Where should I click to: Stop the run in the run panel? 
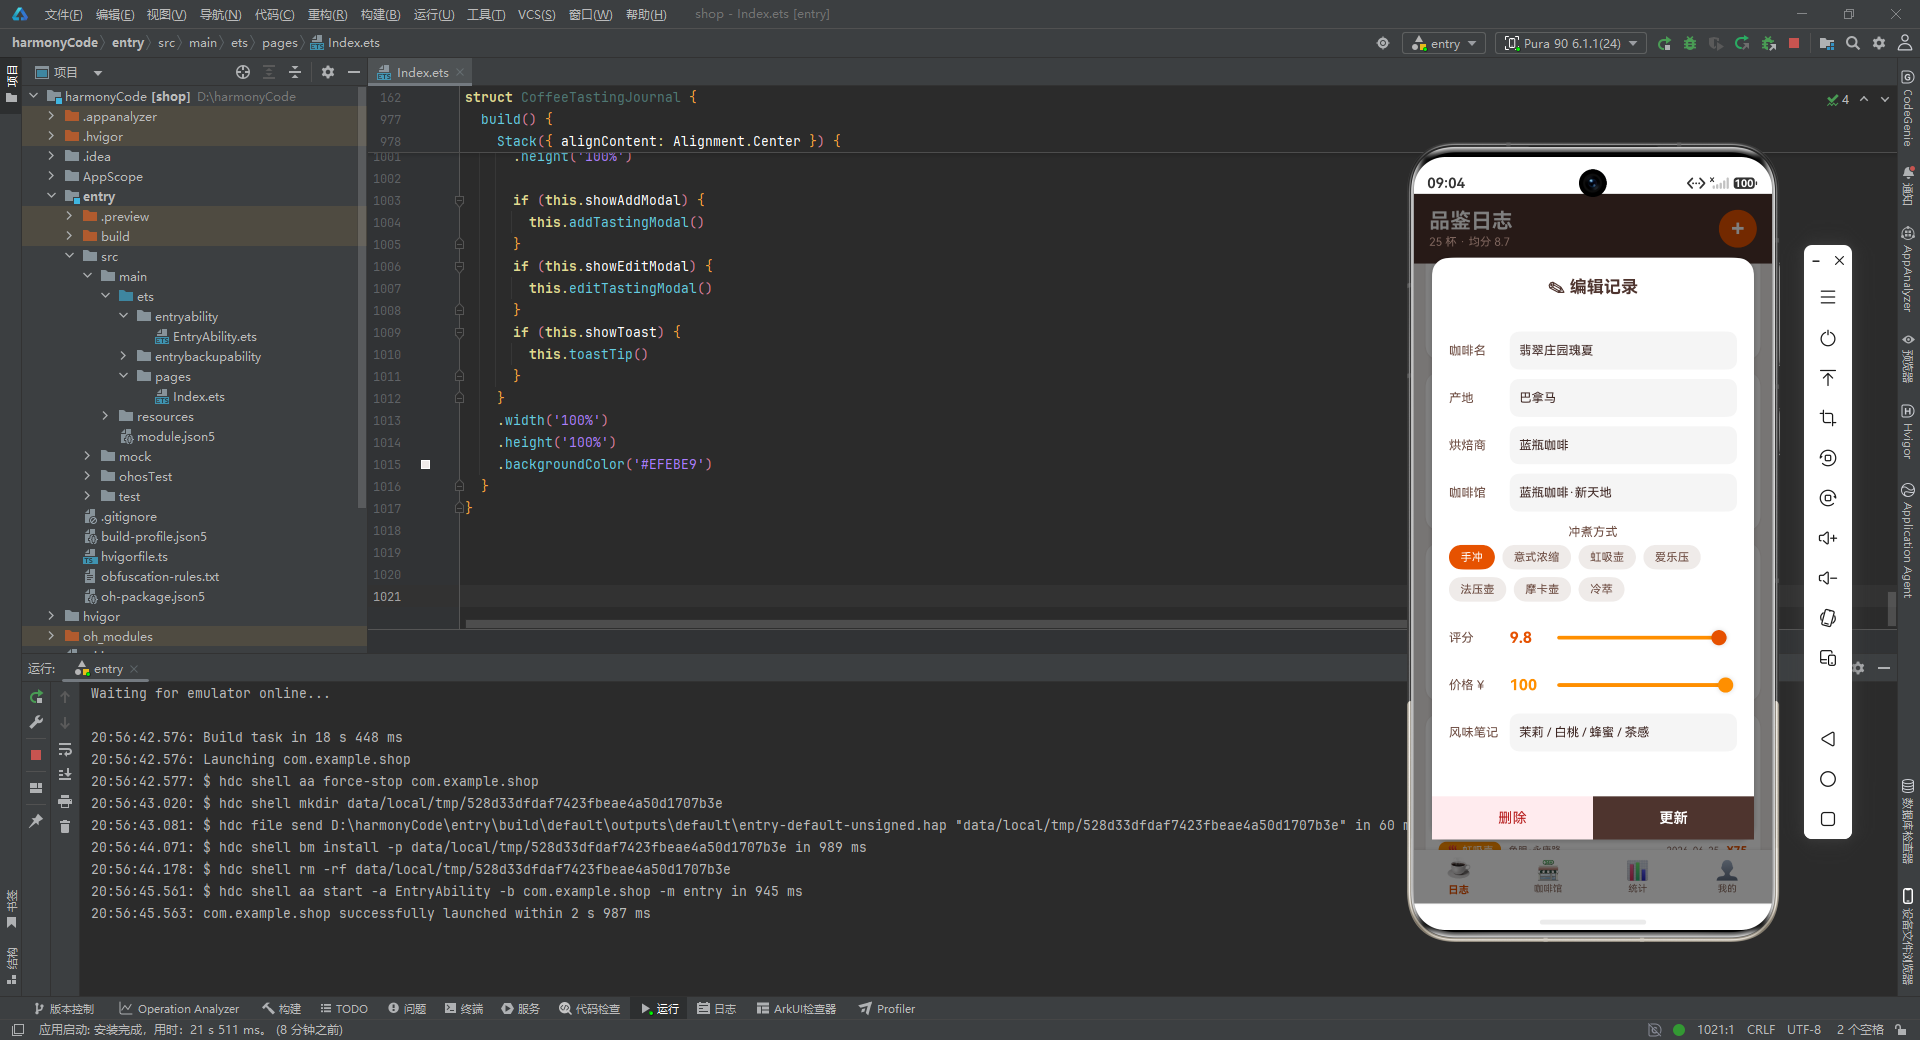coord(36,755)
